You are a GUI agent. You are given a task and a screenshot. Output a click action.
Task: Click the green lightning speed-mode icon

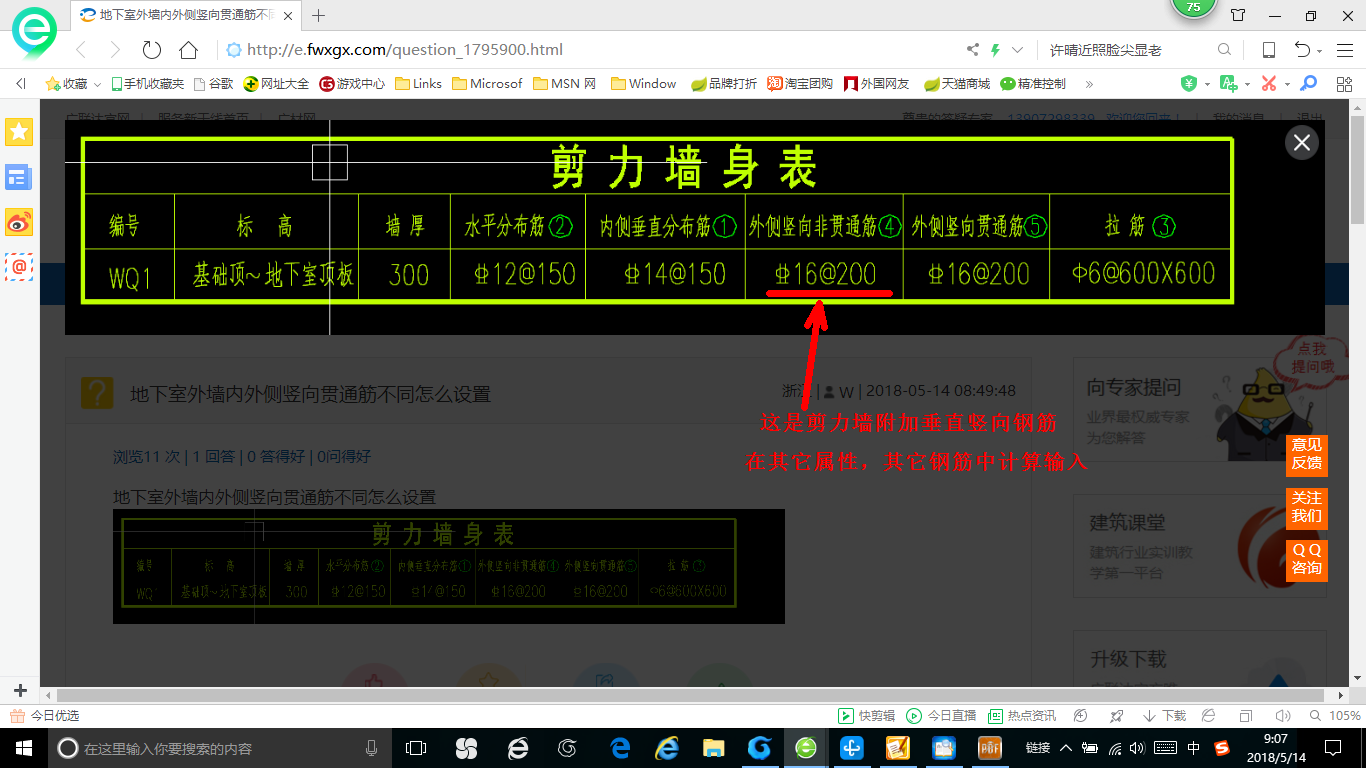[x=995, y=50]
